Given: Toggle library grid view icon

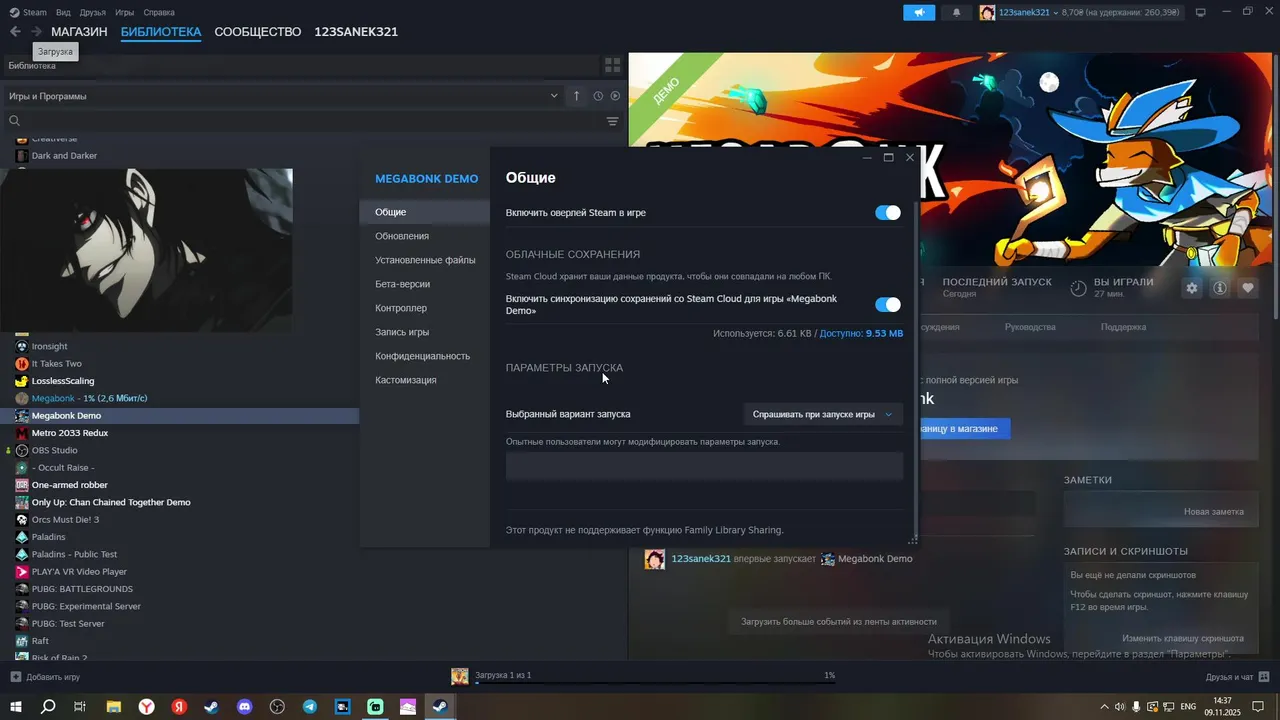Looking at the screenshot, I should point(613,65).
